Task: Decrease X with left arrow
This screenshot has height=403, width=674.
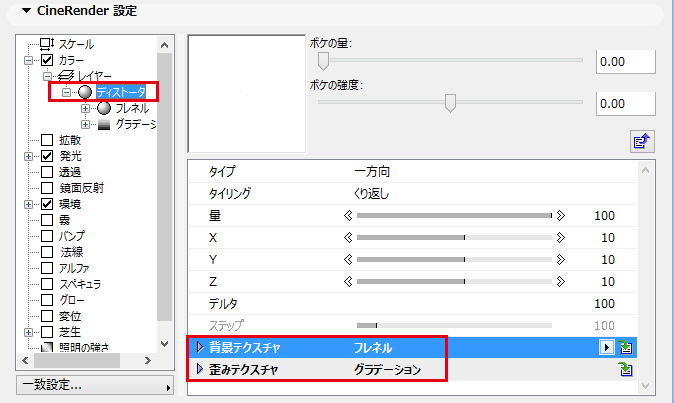Action: (348, 238)
